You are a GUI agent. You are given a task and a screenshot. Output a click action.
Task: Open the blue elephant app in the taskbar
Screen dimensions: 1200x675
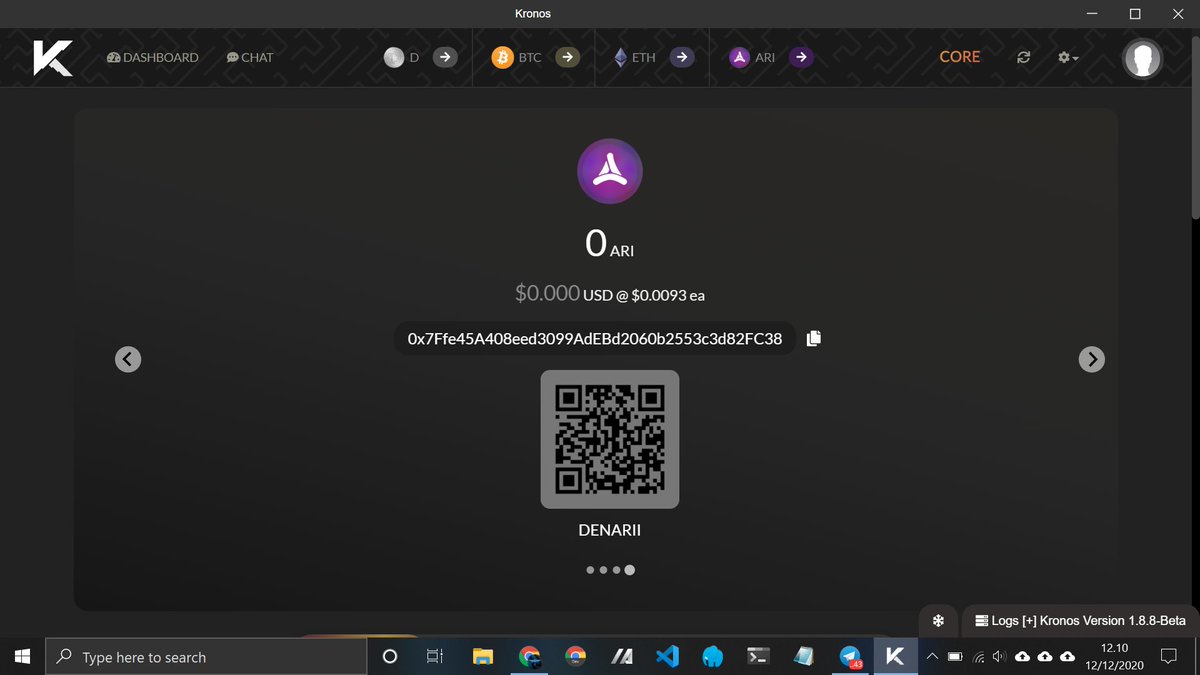click(713, 657)
